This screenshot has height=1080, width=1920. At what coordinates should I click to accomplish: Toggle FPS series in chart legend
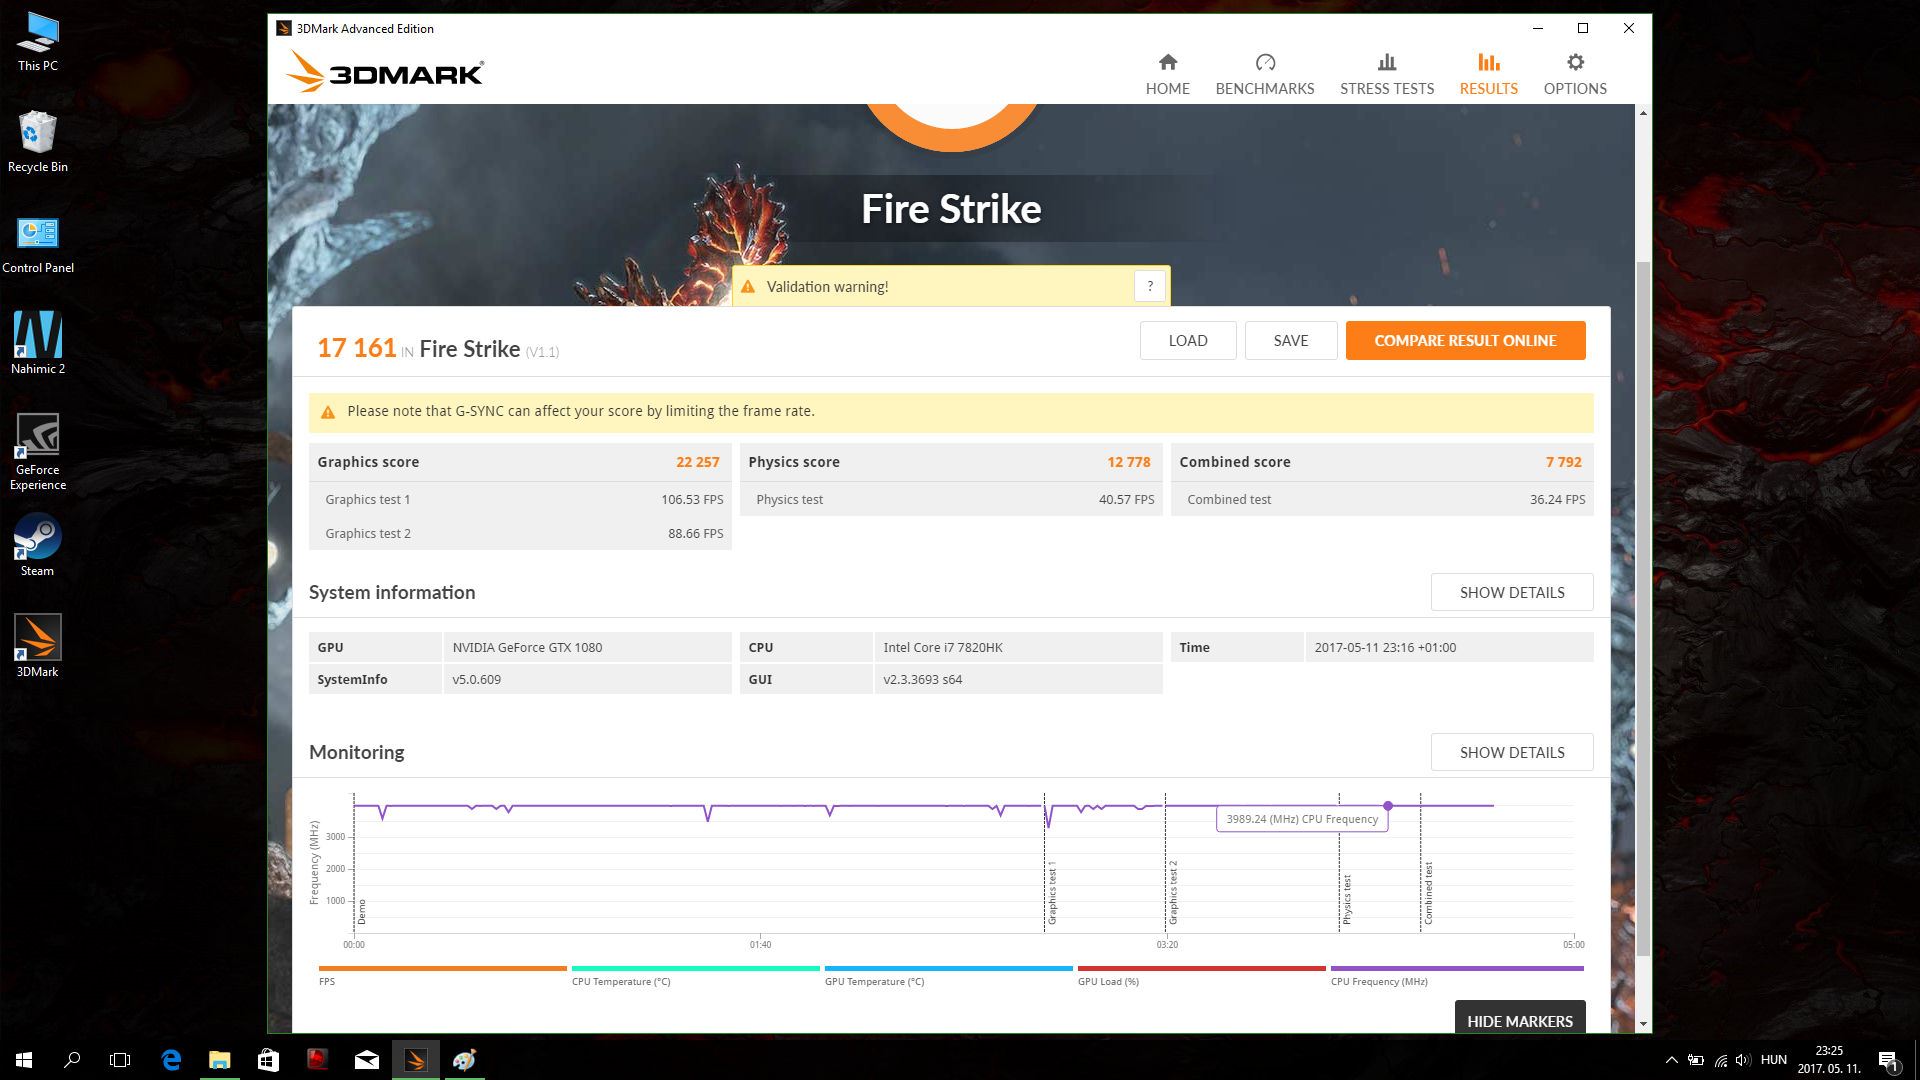pyautogui.click(x=442, y=974)
